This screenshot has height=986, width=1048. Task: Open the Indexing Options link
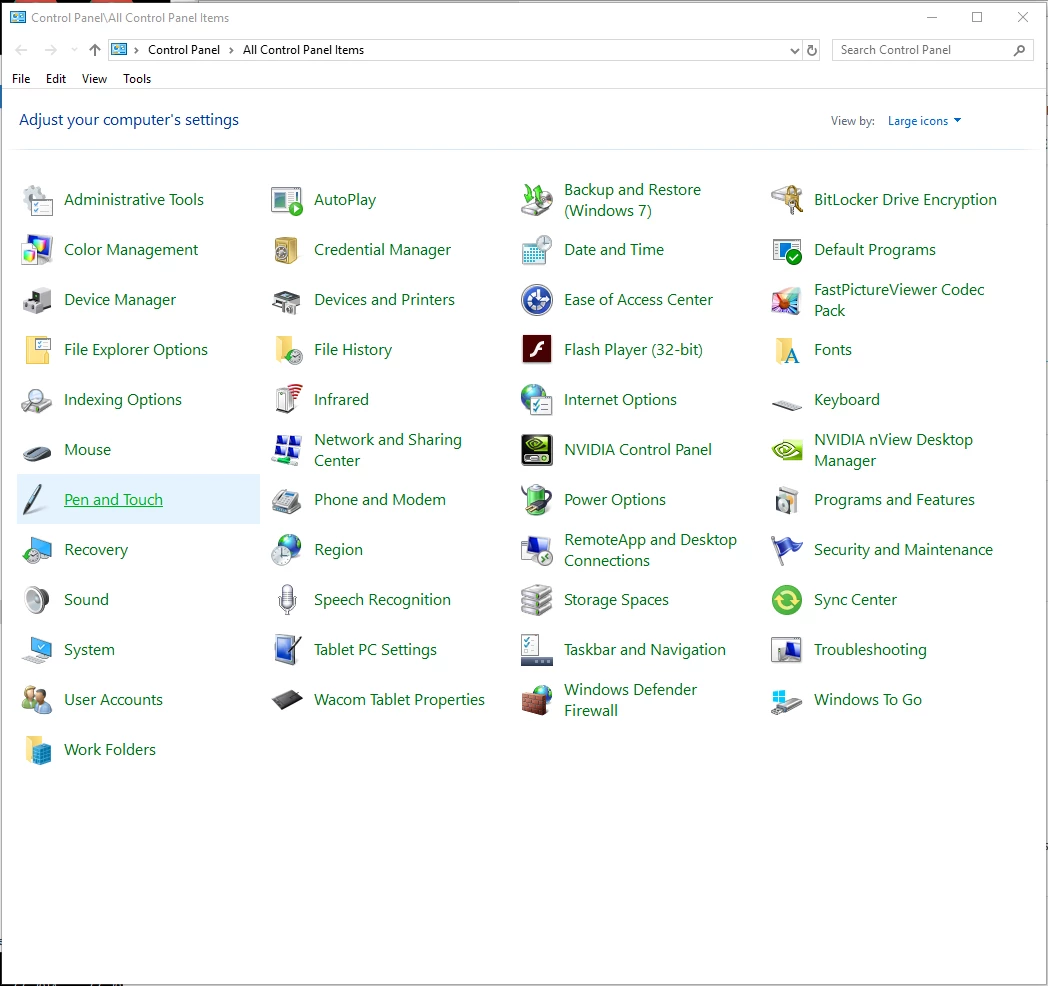click(x=123, y=400)
